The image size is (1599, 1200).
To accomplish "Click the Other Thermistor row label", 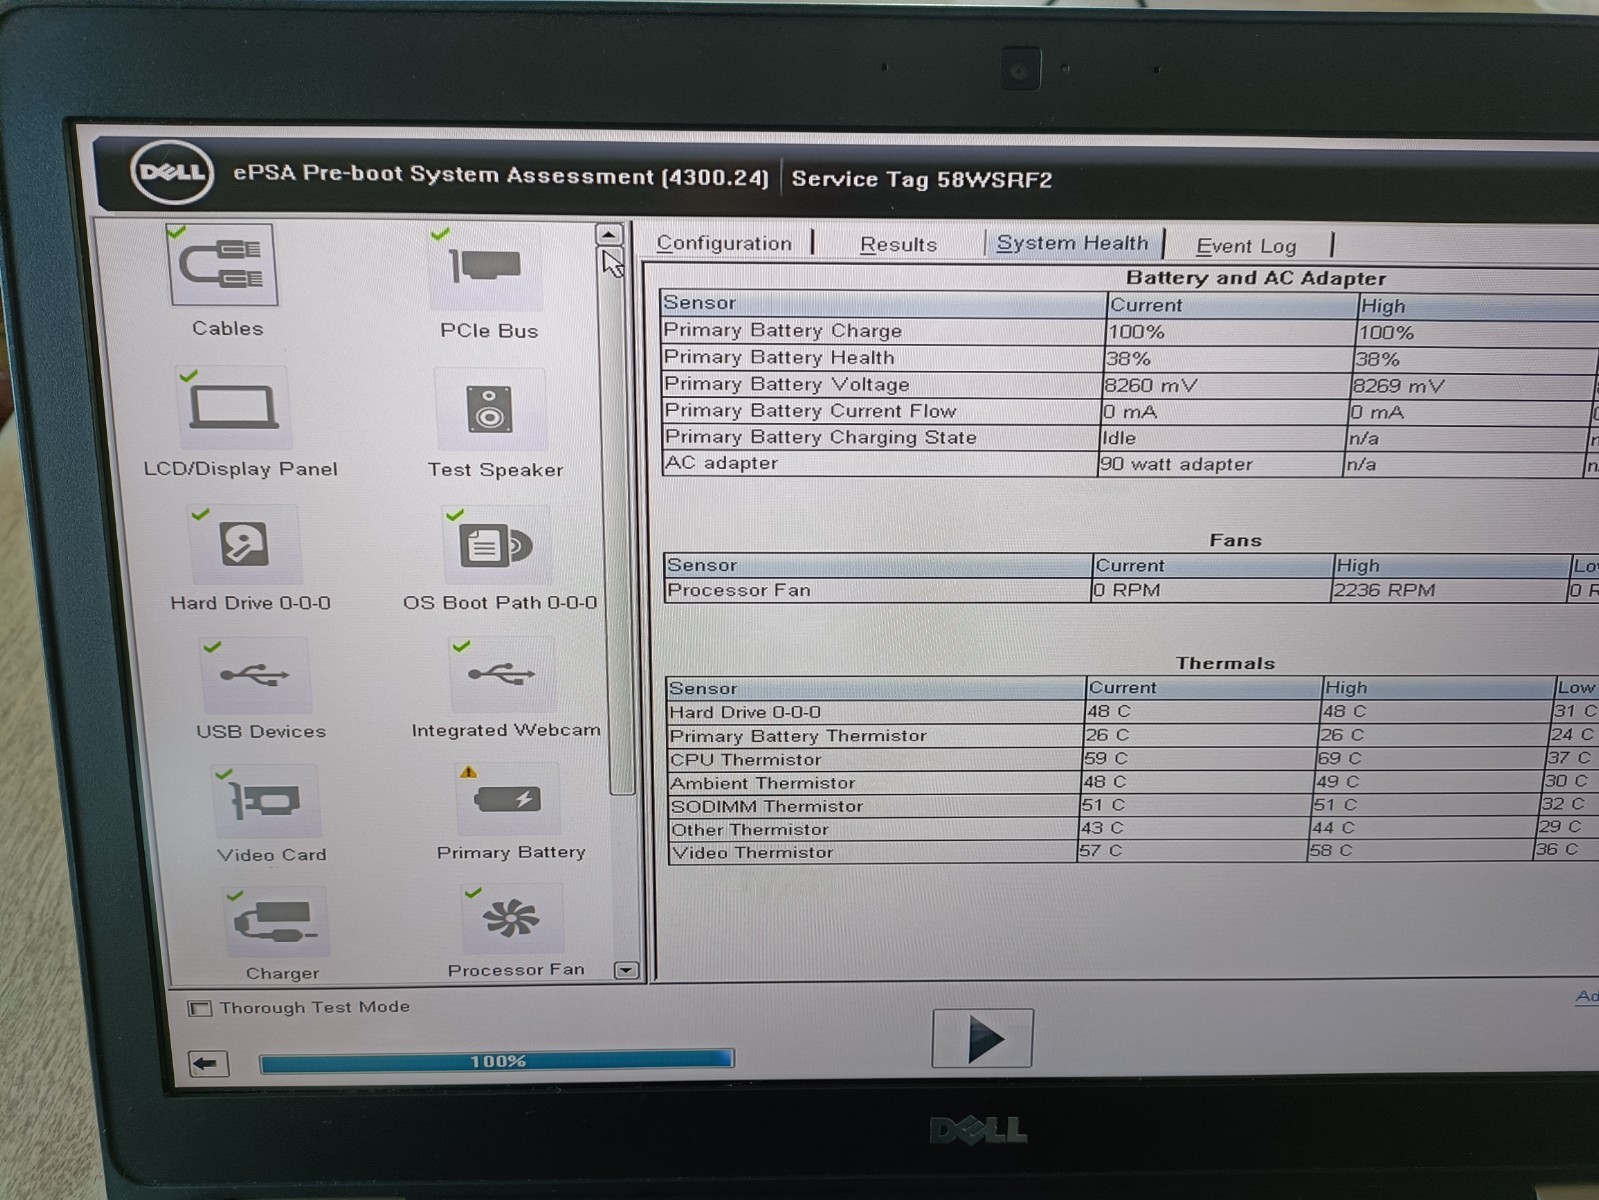I will pyautogui.click(x=750, y=829).
